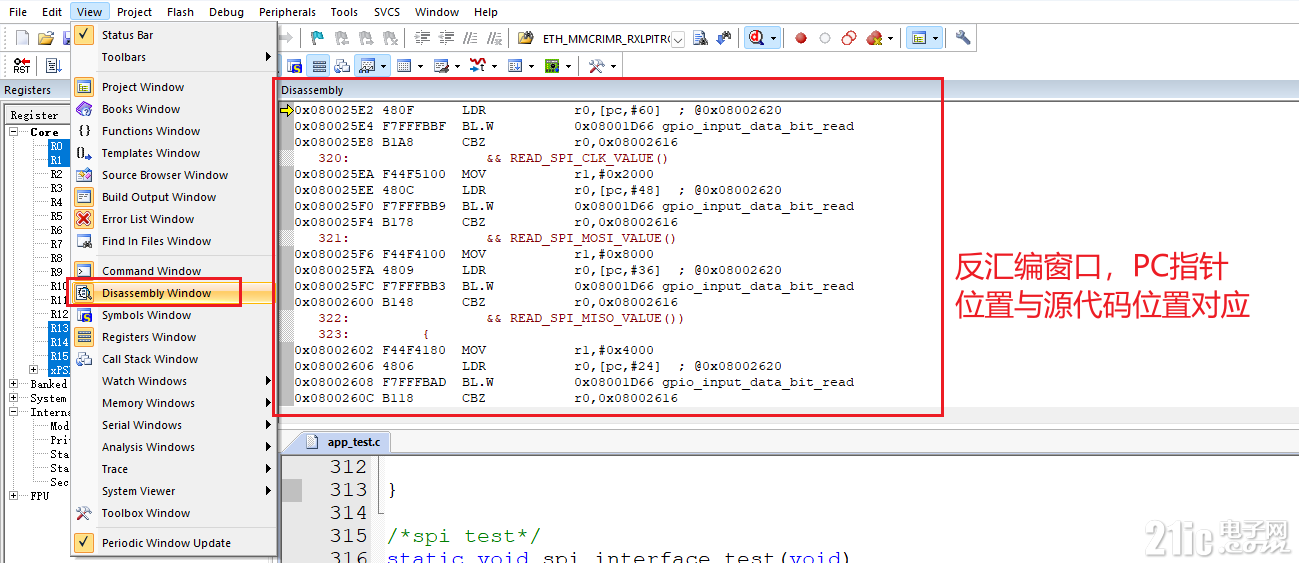Open the Toolbox toolbar dropdown arrow
The width and height of the screenshot is (1299, 563).
613,66
